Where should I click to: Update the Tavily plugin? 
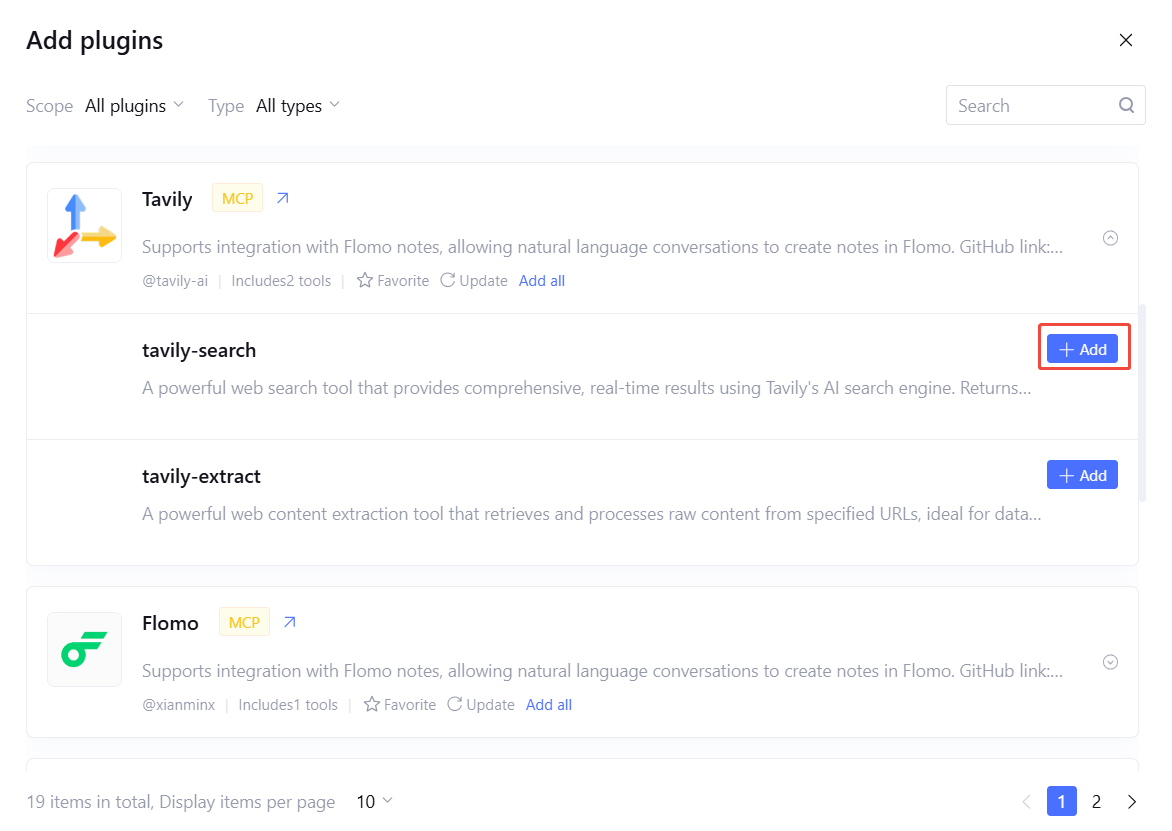click(474, 281)
